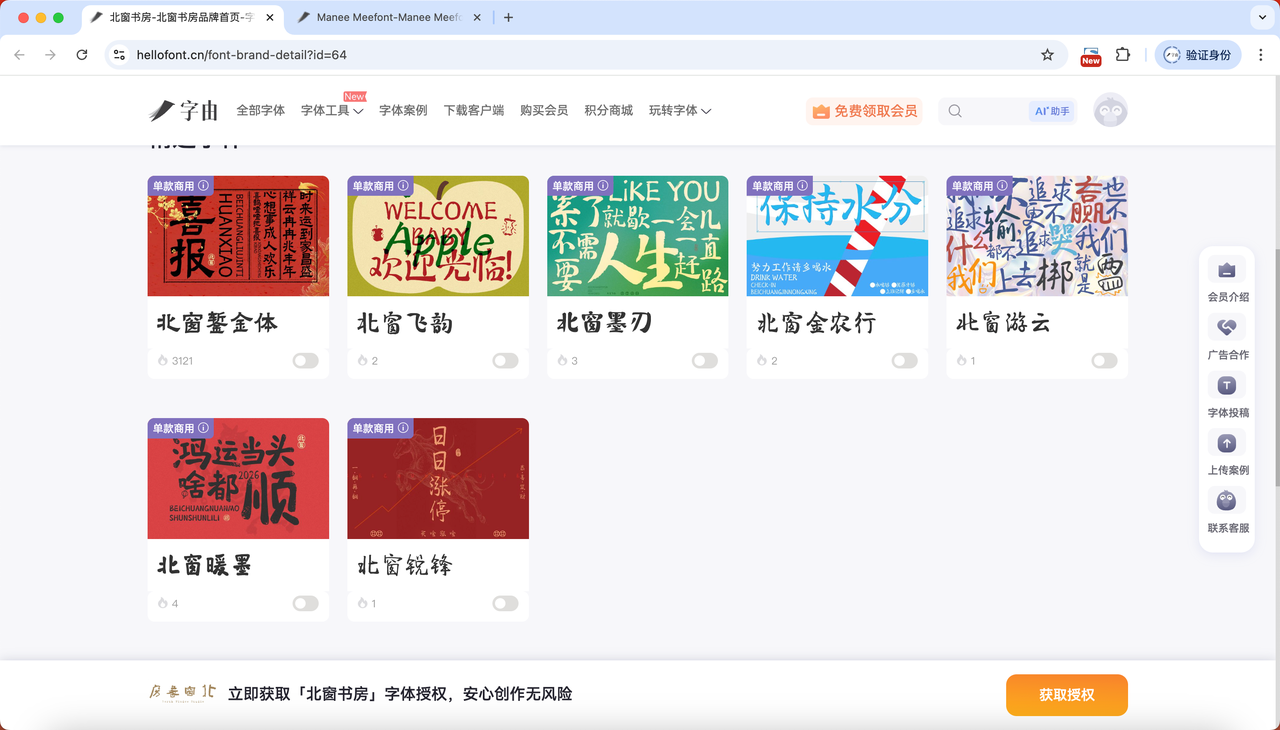The height and width of the screenshot is (730, 1280).
Task: Click the user avatar icon
Action: tap(1110, 110)
